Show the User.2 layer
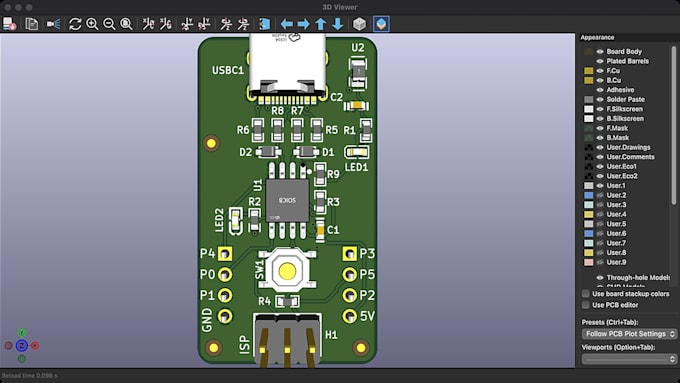The image size is (680, 383). pos(600,195)
